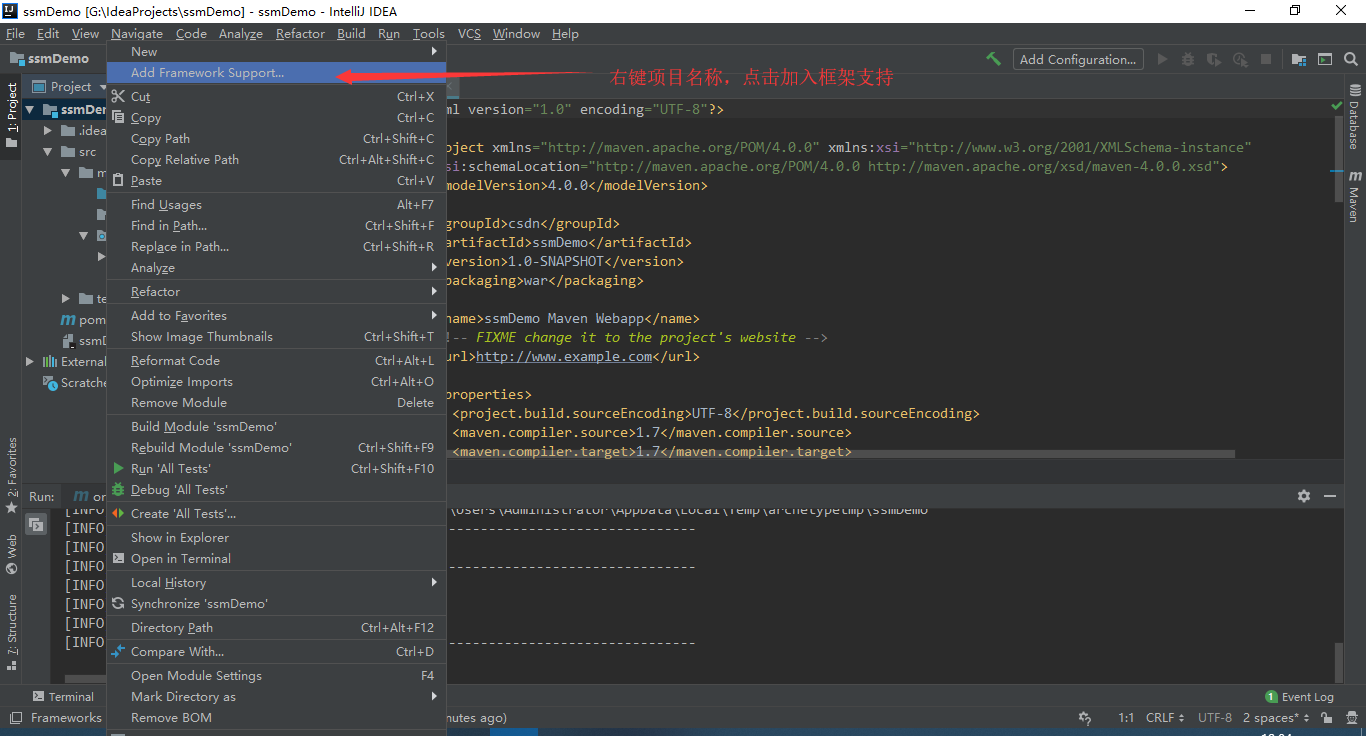
Task: Open the Maven tool window
Action: [x=1354, y=195]
